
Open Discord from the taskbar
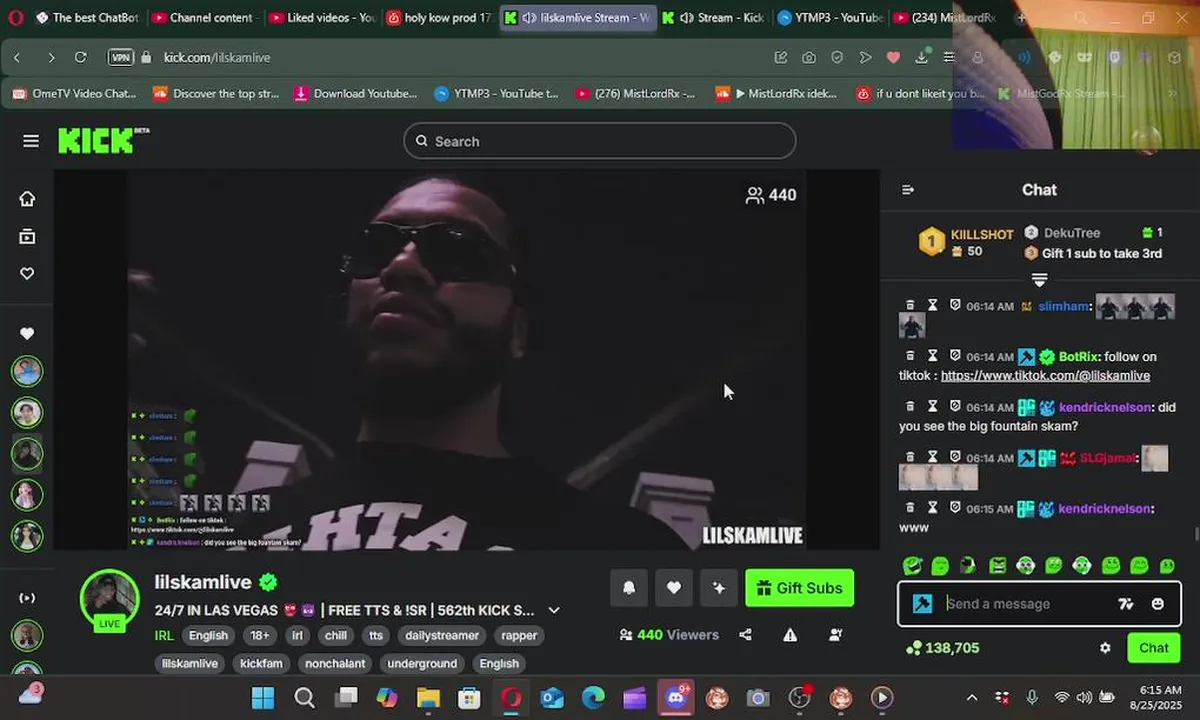(x=675, y=697)
